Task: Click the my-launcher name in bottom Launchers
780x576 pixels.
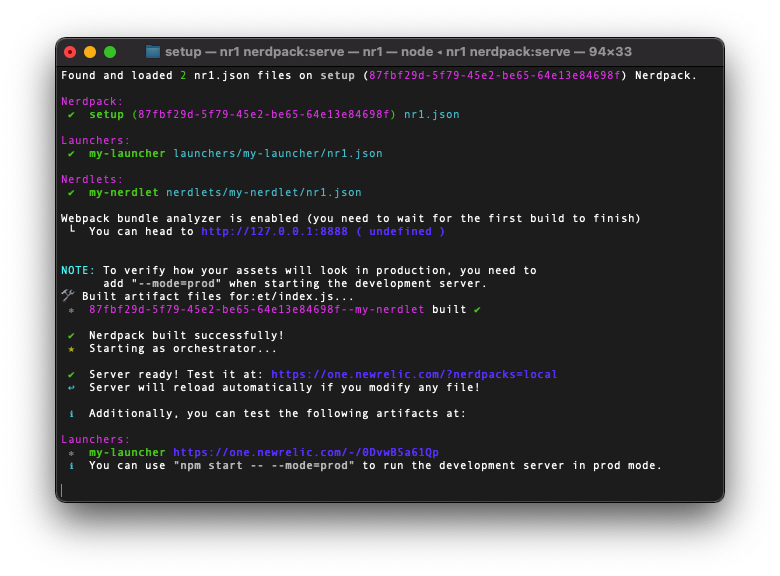Action: (x=127, y=452)
